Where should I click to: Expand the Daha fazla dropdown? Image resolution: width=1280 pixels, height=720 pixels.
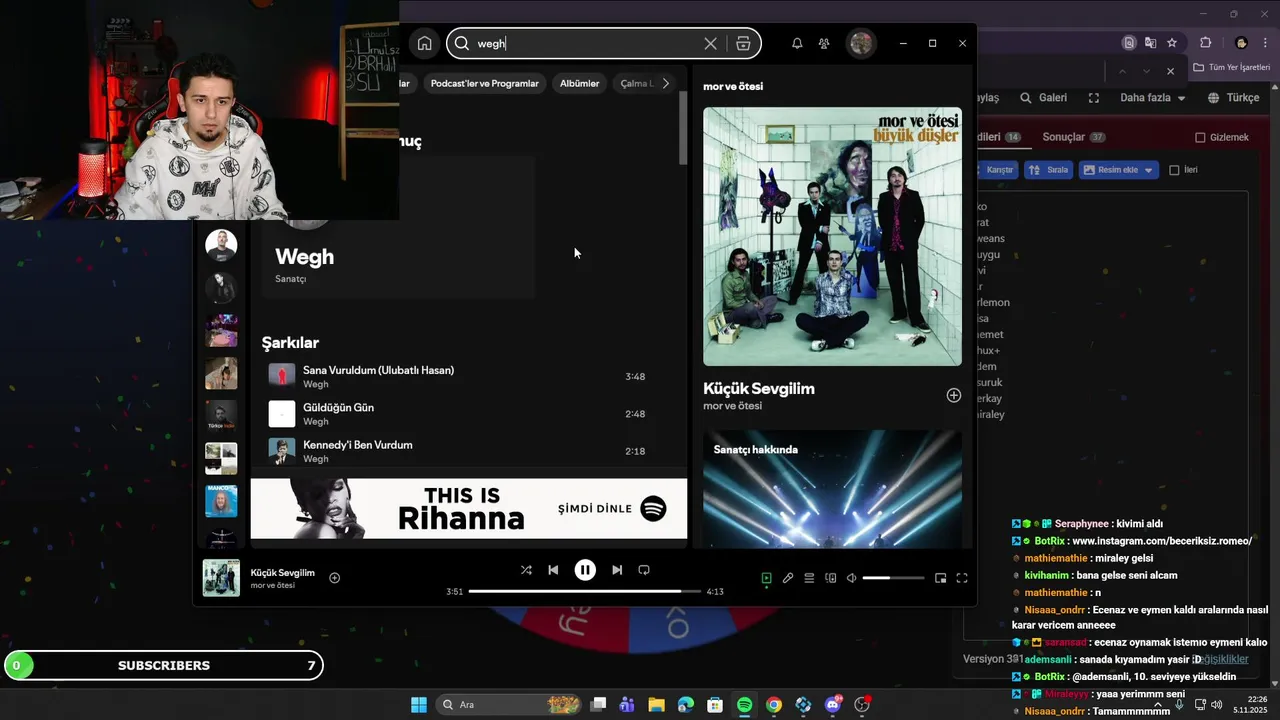click(1153, 98)
